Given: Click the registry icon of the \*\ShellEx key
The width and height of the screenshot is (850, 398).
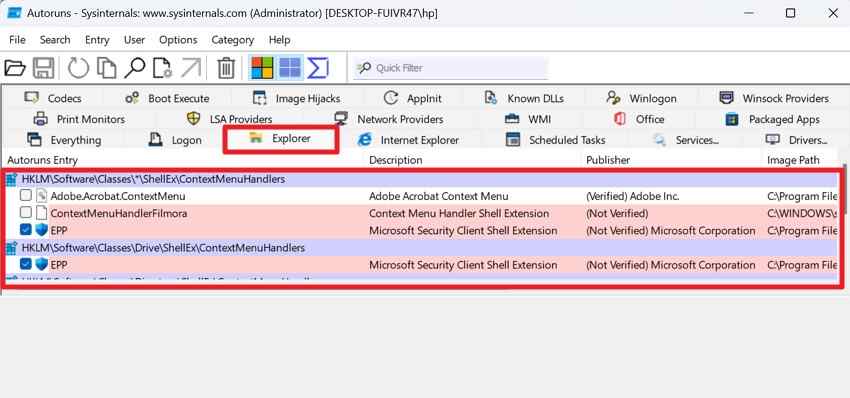Looking at the screenshot, I should pos(11,179).
